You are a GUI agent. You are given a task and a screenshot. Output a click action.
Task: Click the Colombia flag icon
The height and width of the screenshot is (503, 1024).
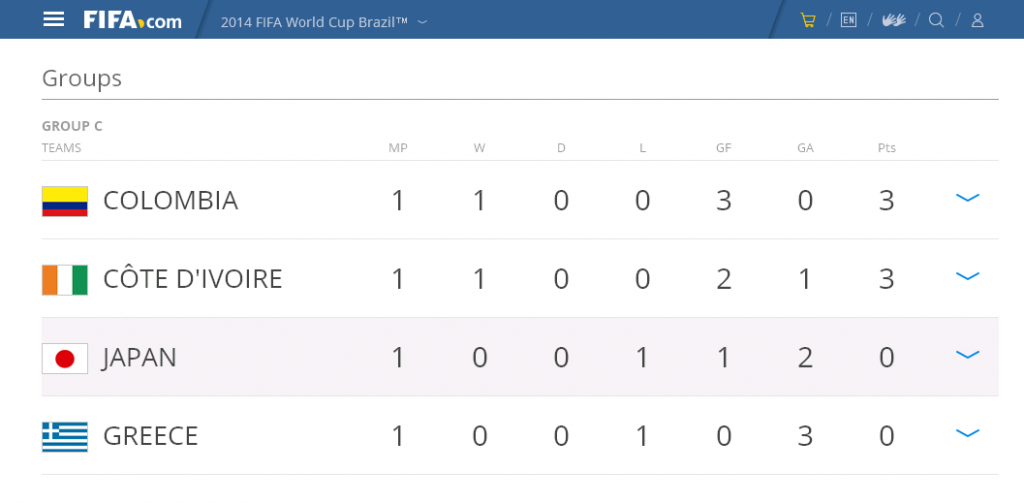click(65, 201)
